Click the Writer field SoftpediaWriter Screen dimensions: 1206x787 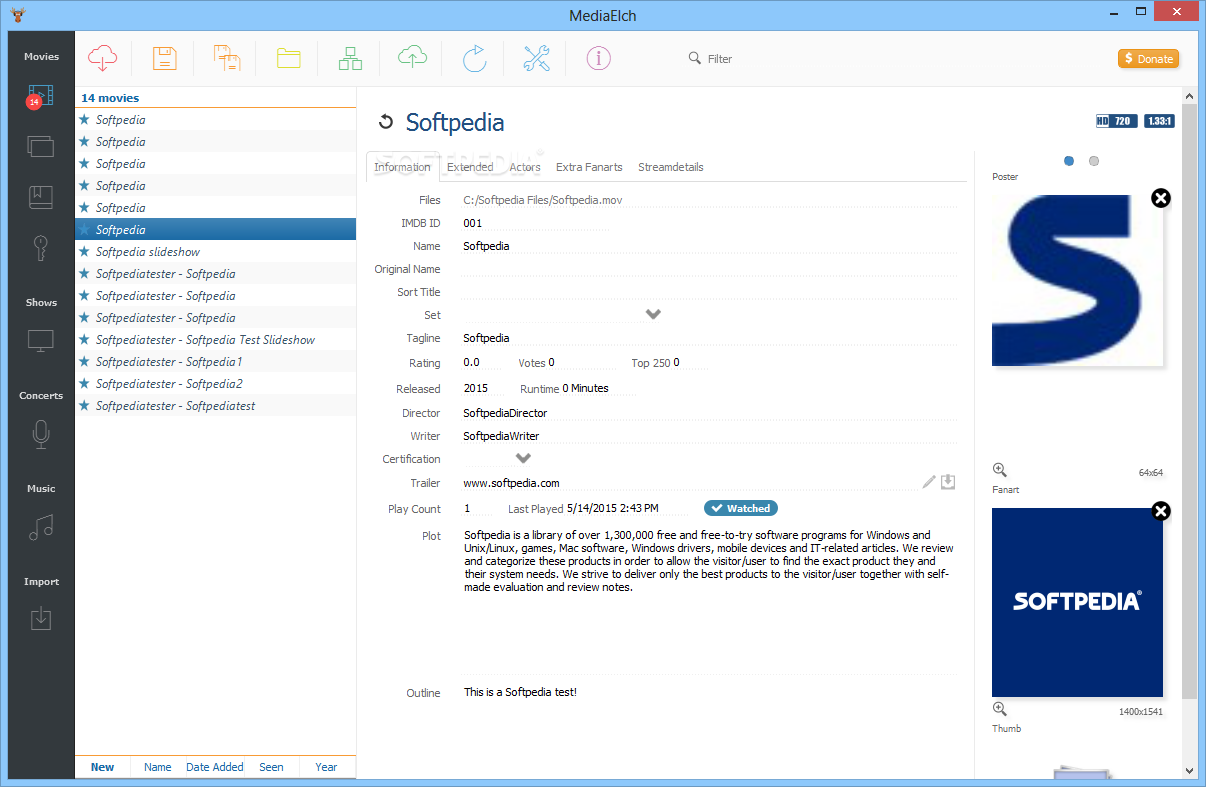(x=709, y=436)
